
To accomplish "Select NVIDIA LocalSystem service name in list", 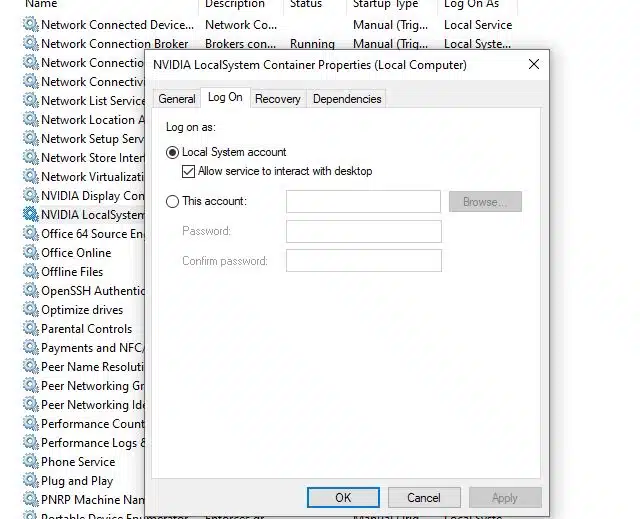I will click(93, 215).
